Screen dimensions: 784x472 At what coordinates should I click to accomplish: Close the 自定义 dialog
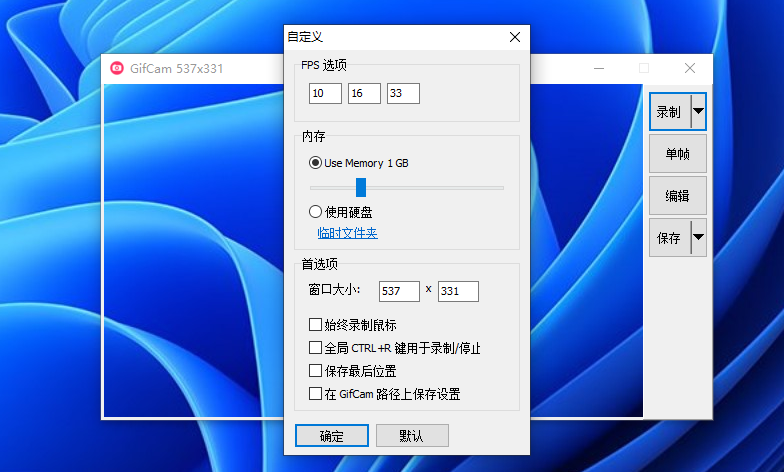pos(515,37)
